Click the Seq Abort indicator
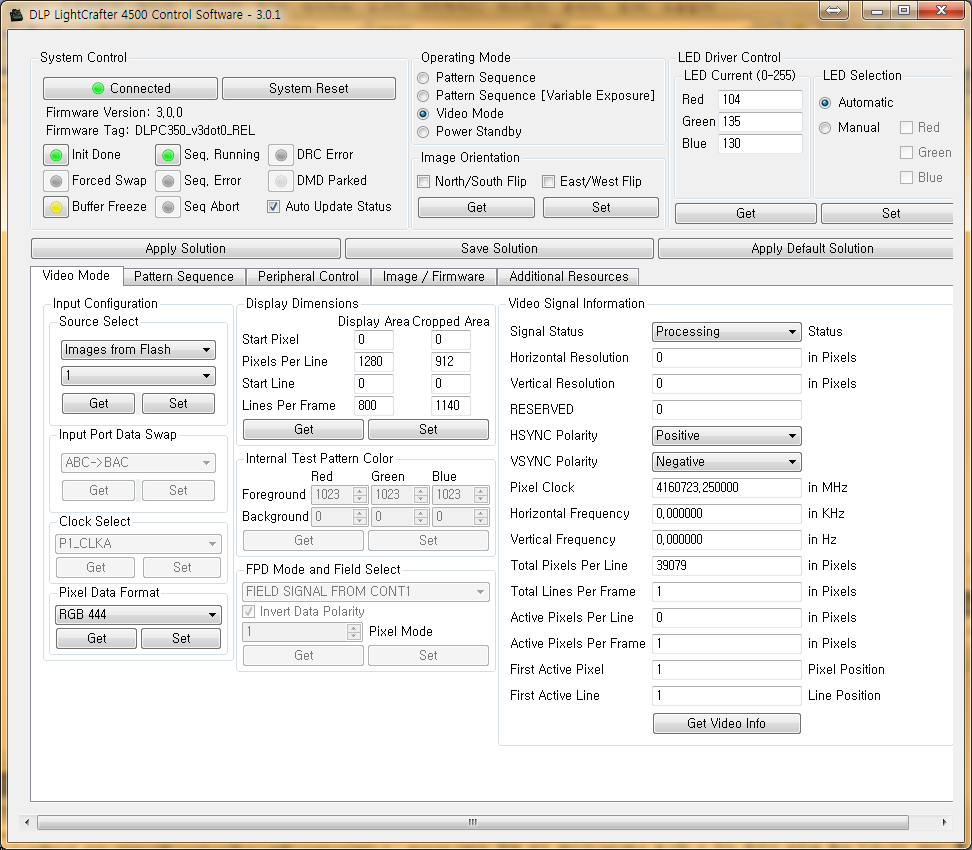Screen dimensions: 972x850 167,207
